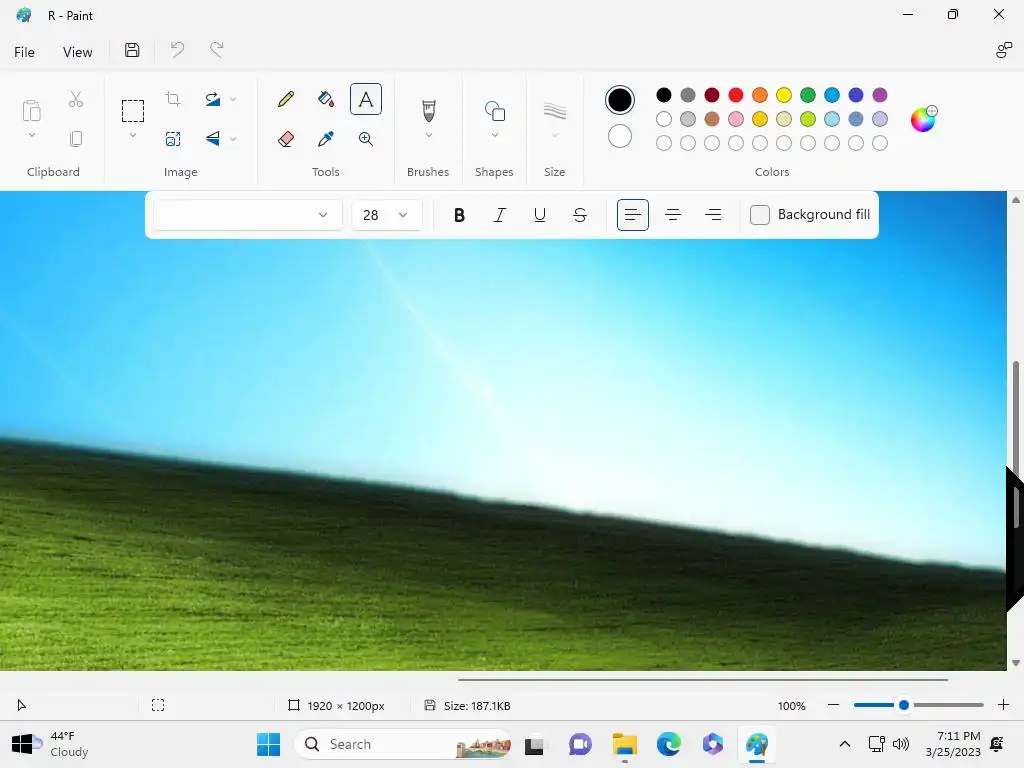Open the View menu

[77, 52]
